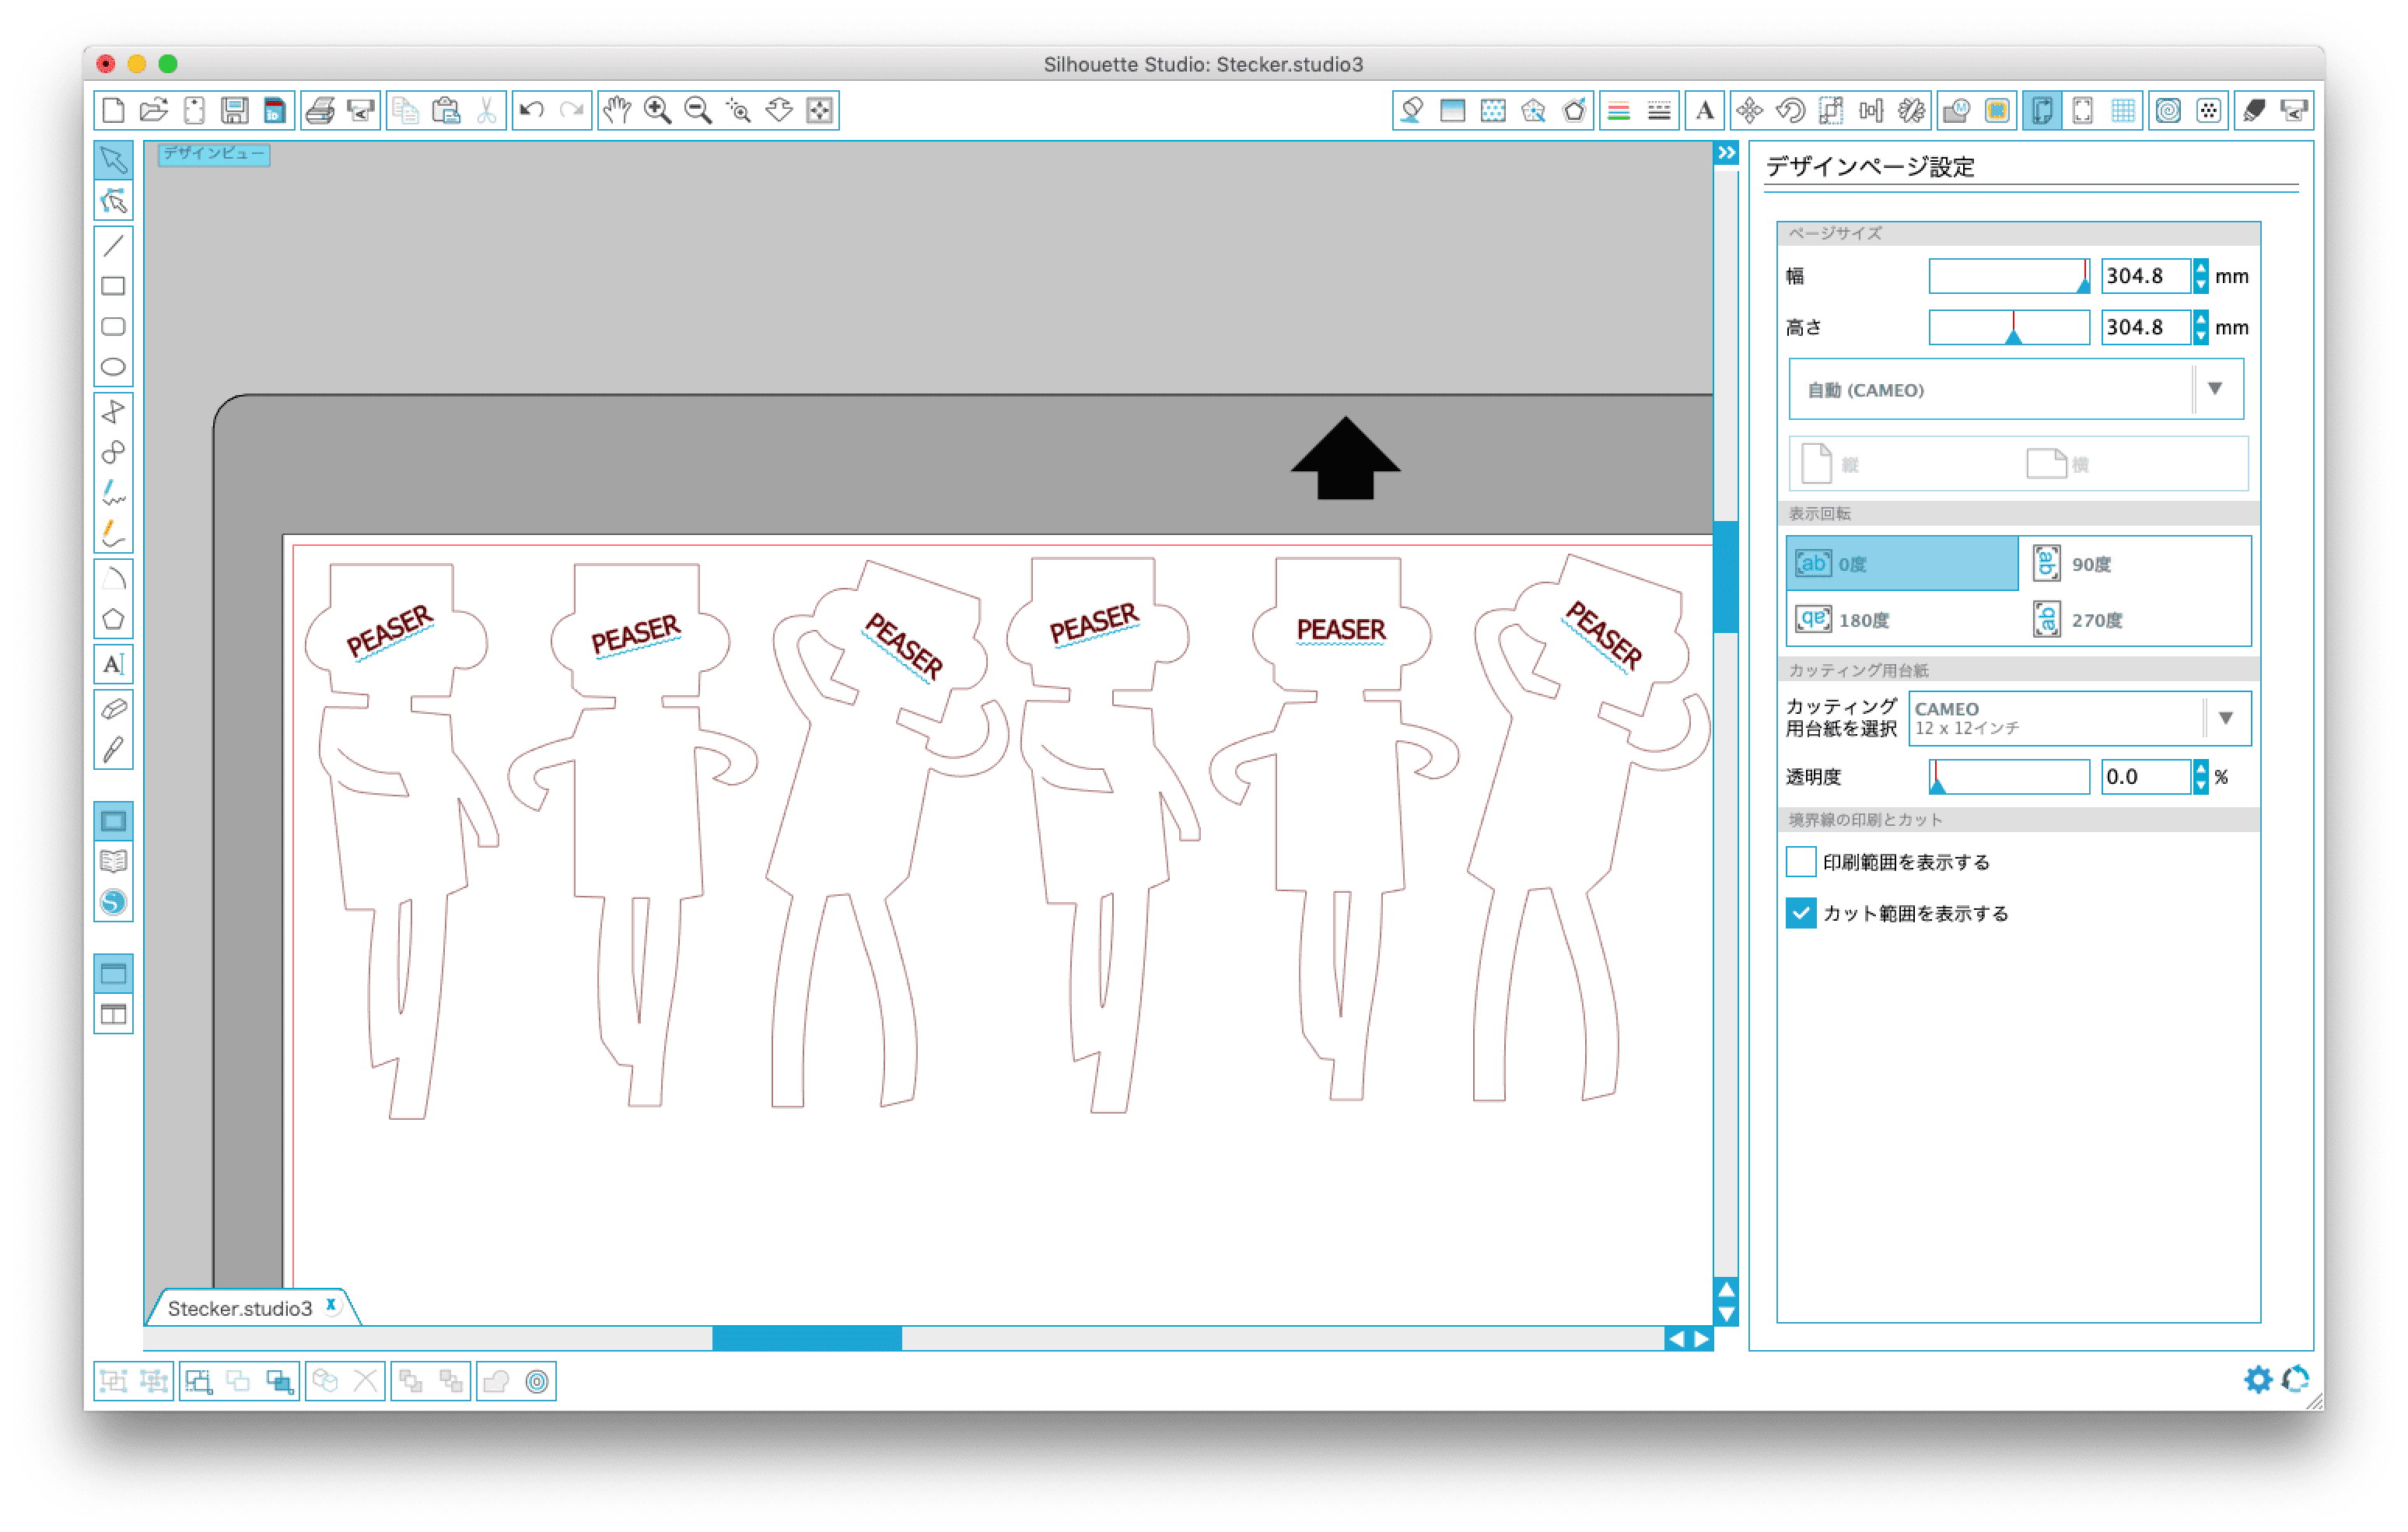The width and height of the screenshot is (2408, 1532).
Task: Select the Text tool in left toolbar
Action: [x=113, y=664]
